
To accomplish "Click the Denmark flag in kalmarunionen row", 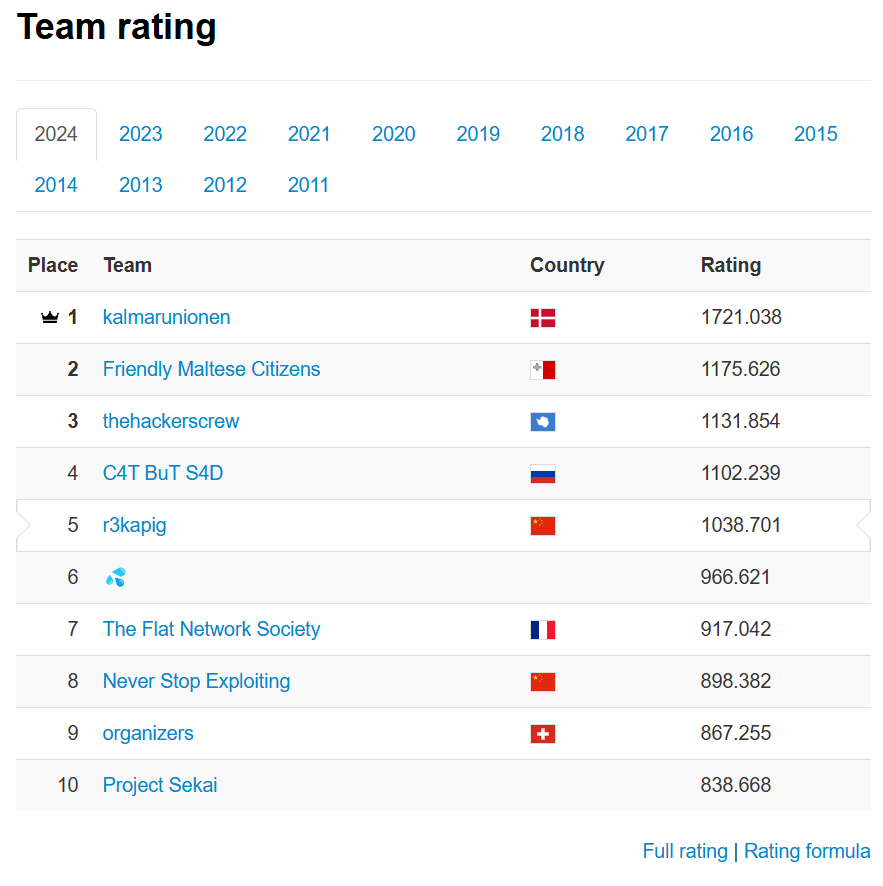I will [542, 318].
